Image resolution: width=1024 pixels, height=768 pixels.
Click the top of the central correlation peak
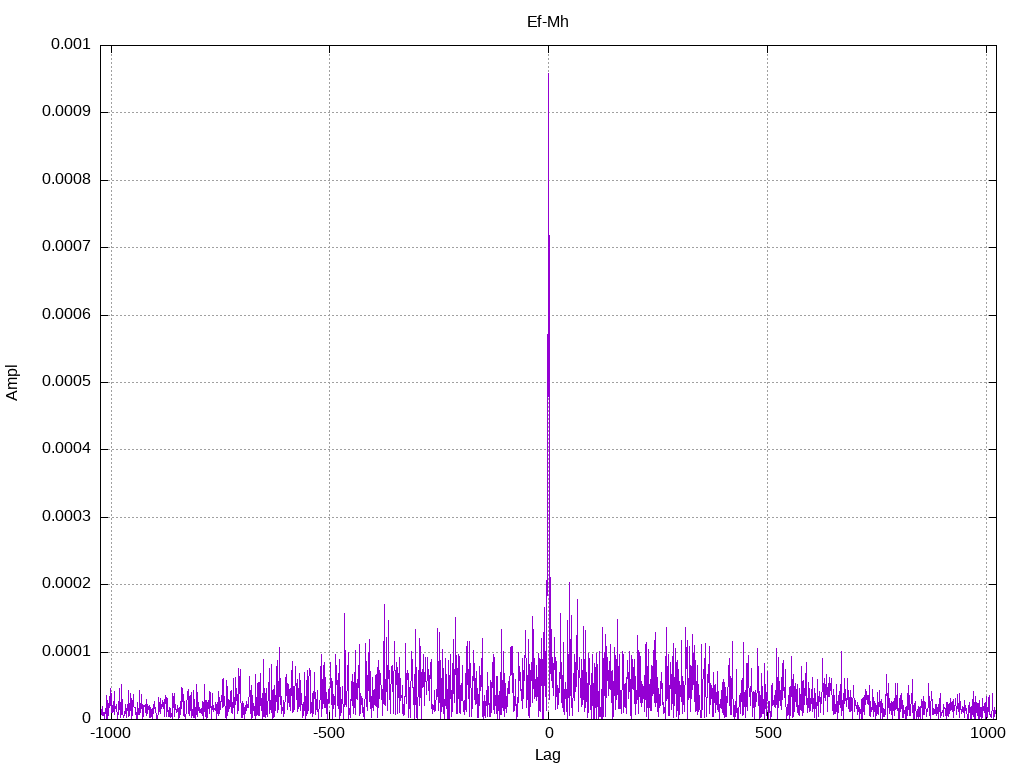click(x=549, y=74)
